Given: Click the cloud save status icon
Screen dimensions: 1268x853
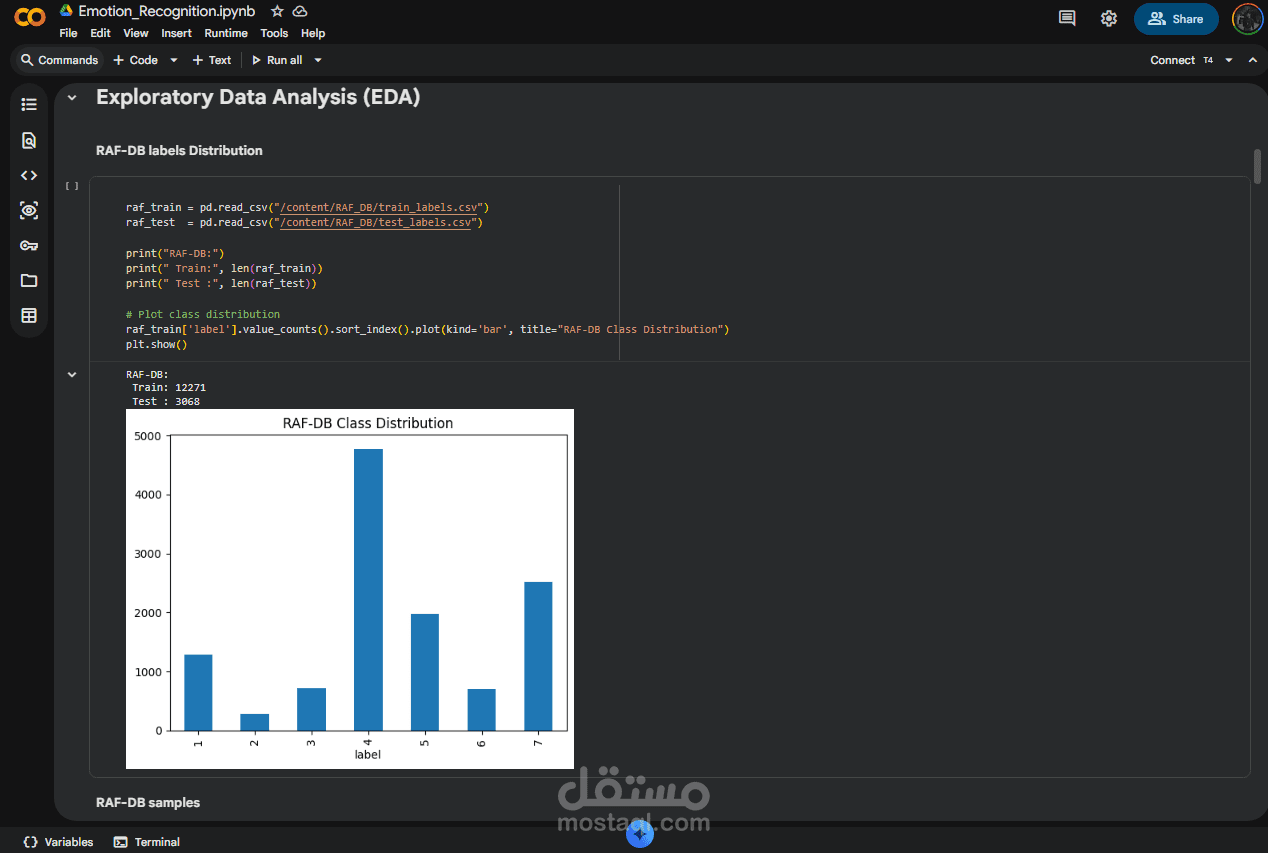Looking at the screenshot, I should (299, 11).
